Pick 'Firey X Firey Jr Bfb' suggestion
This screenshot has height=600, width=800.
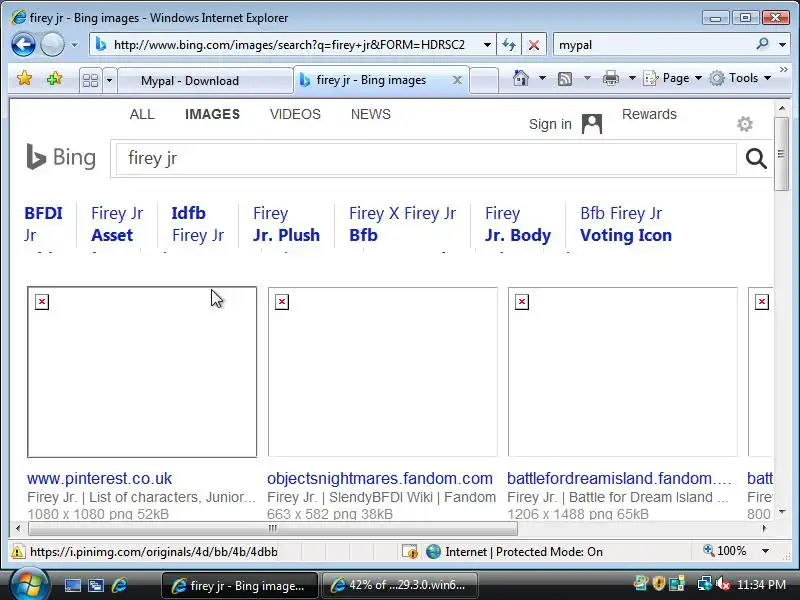(402, 224)
